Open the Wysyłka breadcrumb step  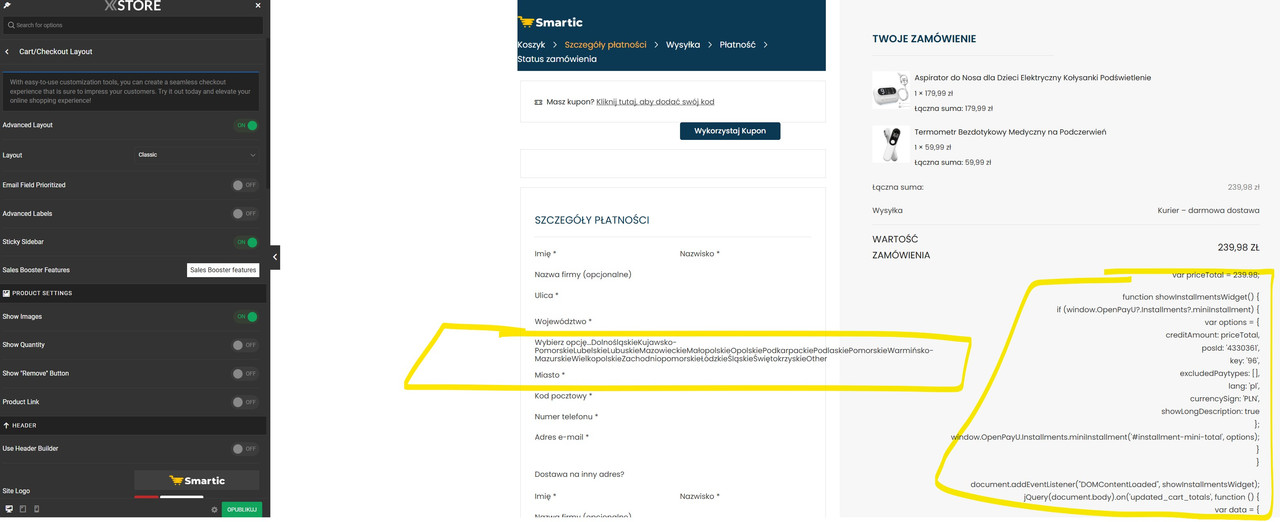tap(683, 45)
